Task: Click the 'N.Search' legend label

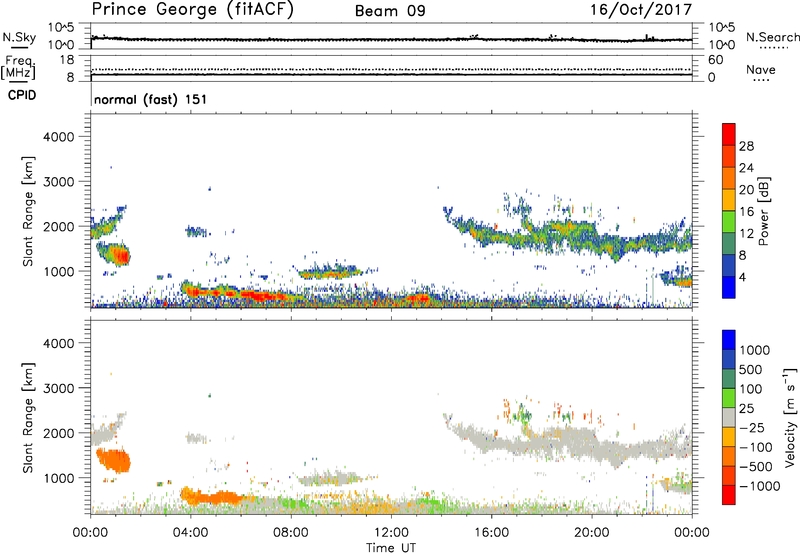Action: pos(772,37)
